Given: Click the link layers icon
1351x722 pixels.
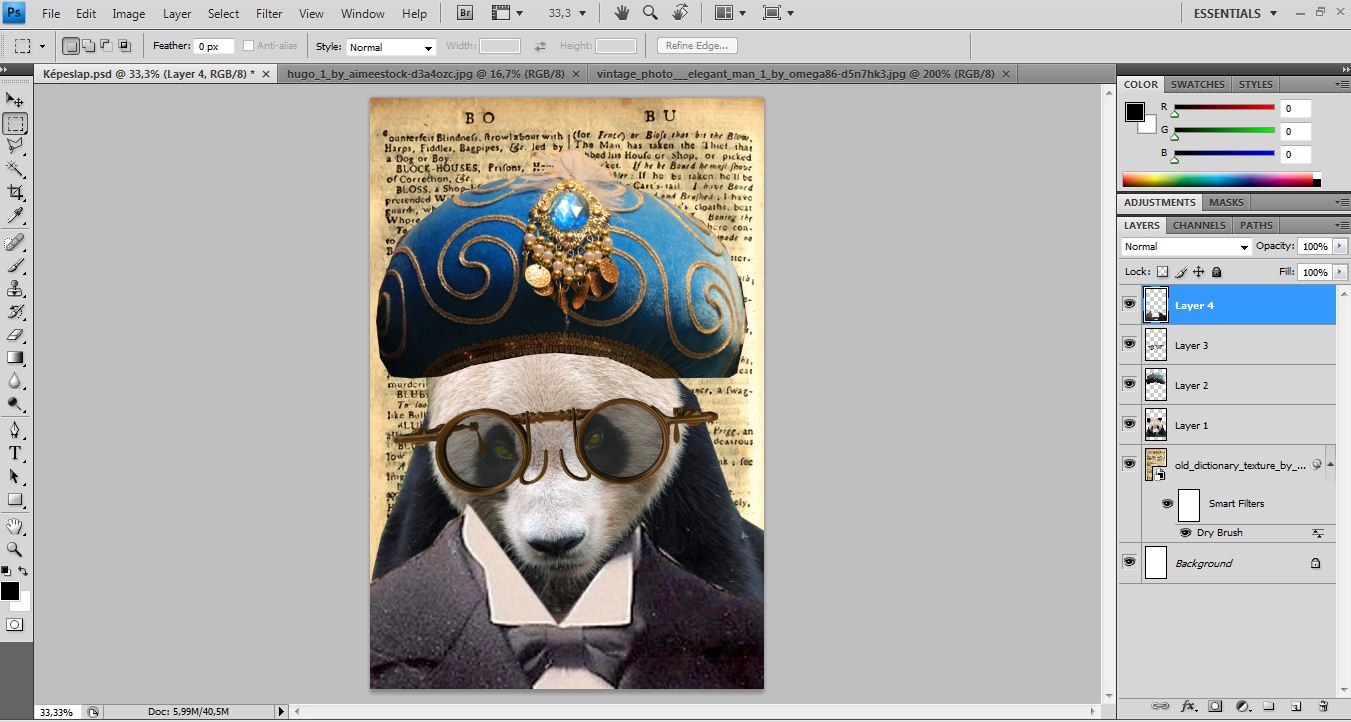Looking at the screenshot, I should point(1161,705).
